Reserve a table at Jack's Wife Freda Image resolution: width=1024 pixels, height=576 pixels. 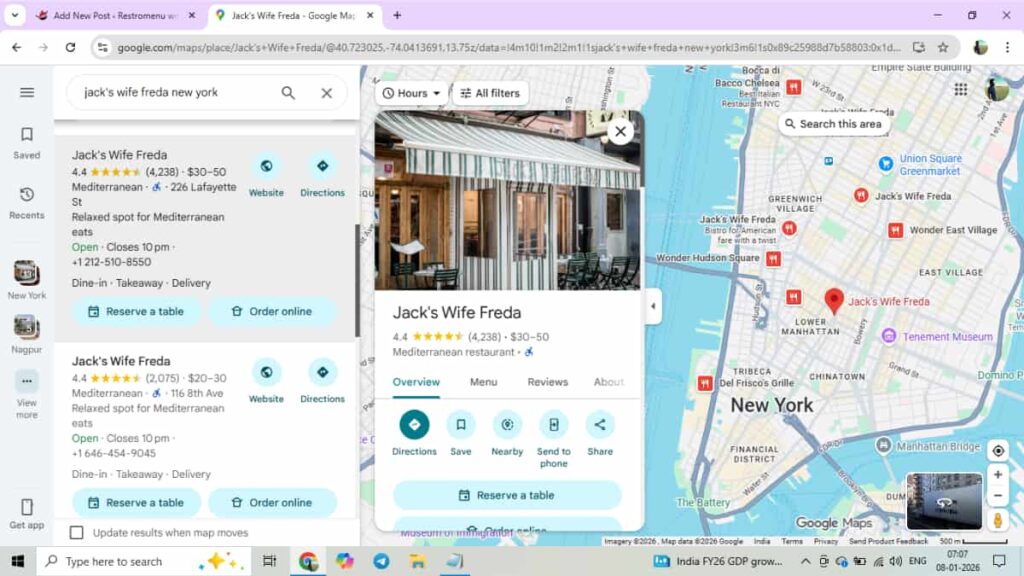coord(507,494)
